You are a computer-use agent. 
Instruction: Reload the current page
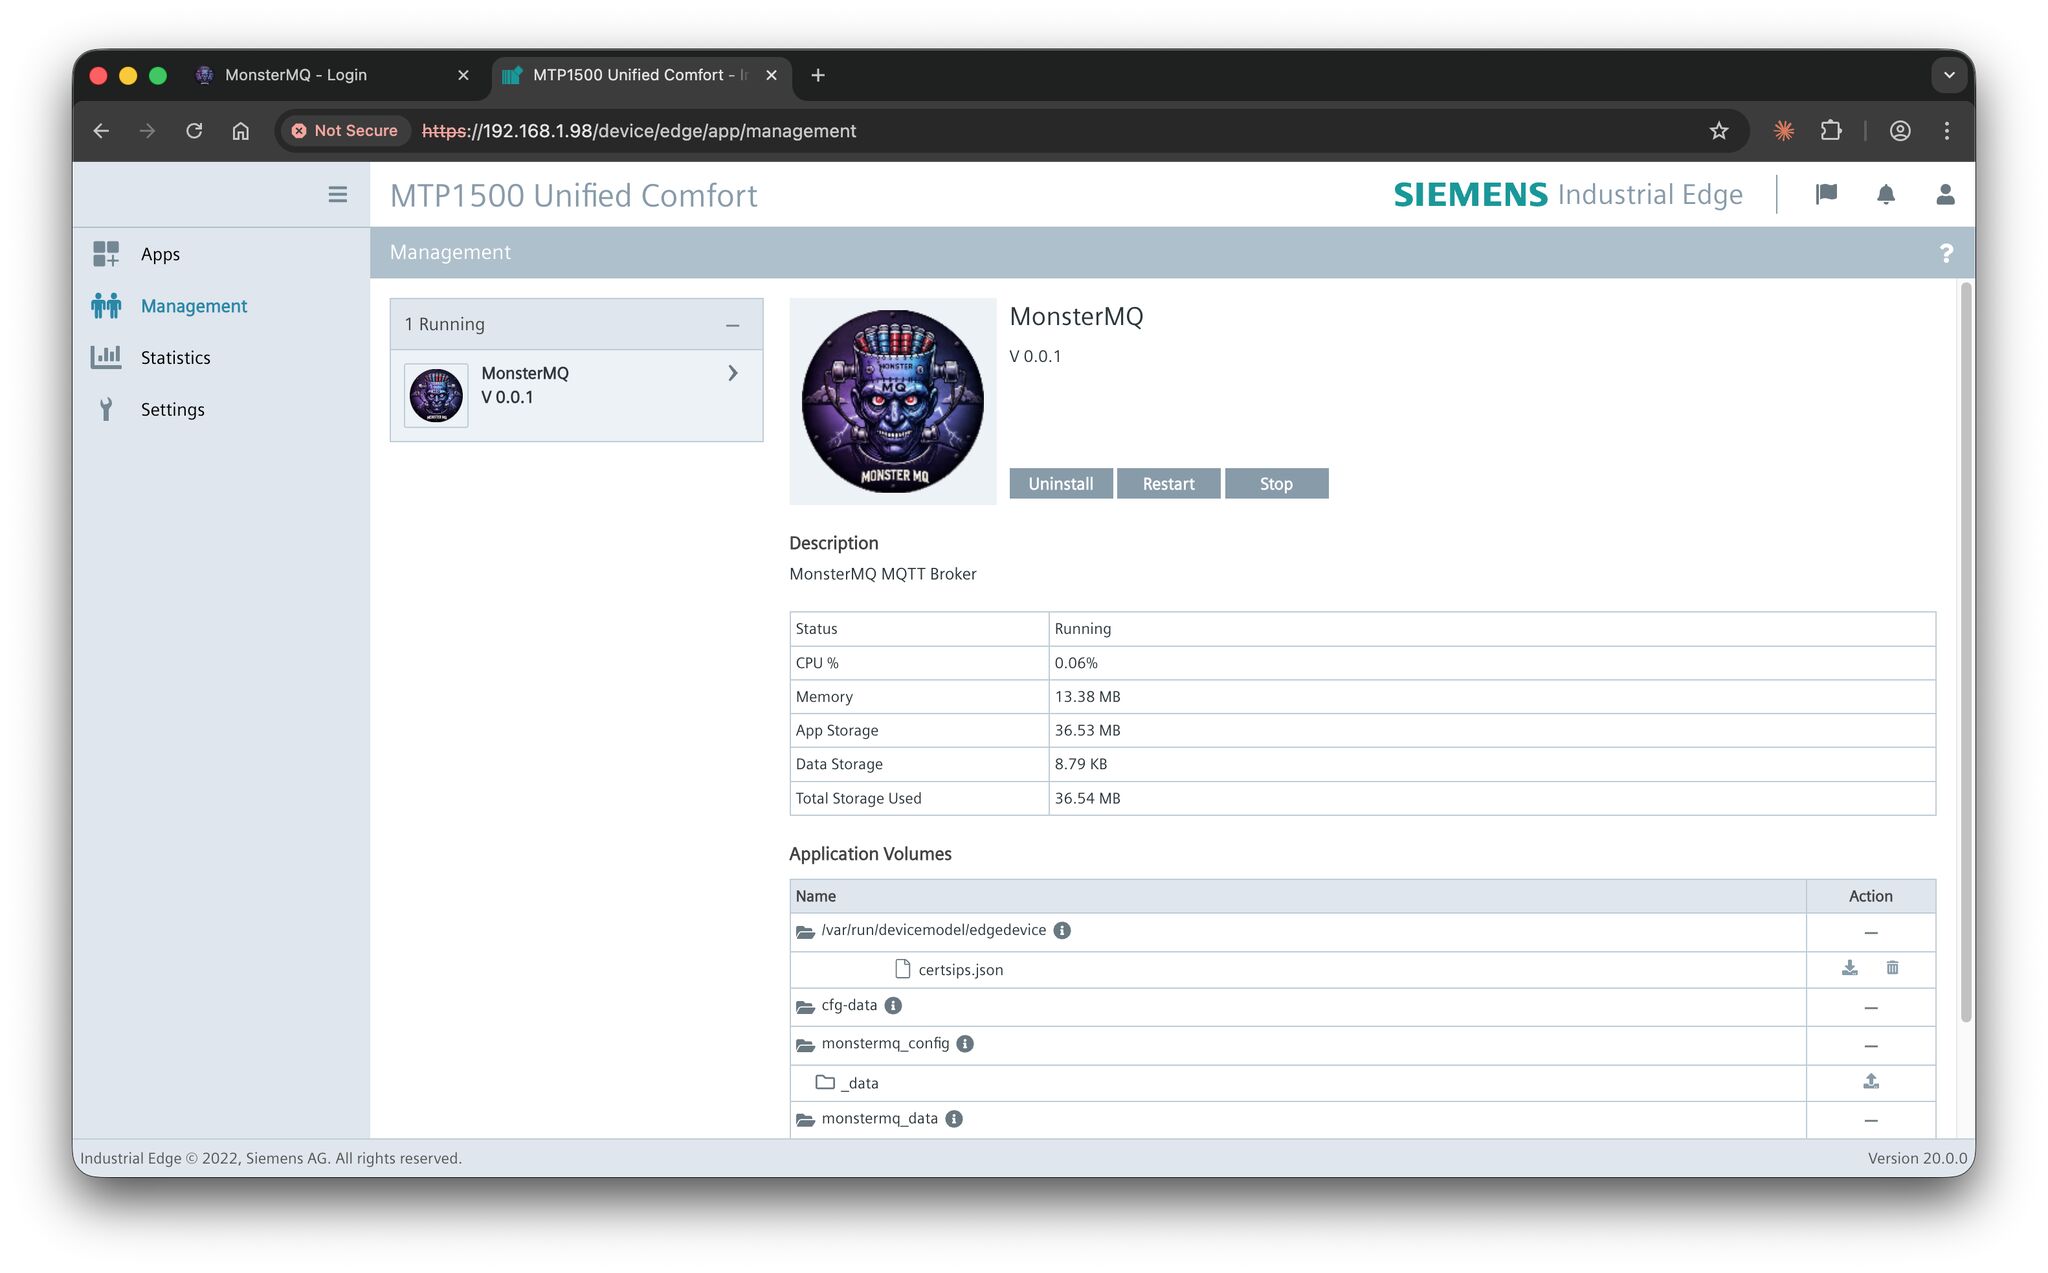click(x=194, y=131)
